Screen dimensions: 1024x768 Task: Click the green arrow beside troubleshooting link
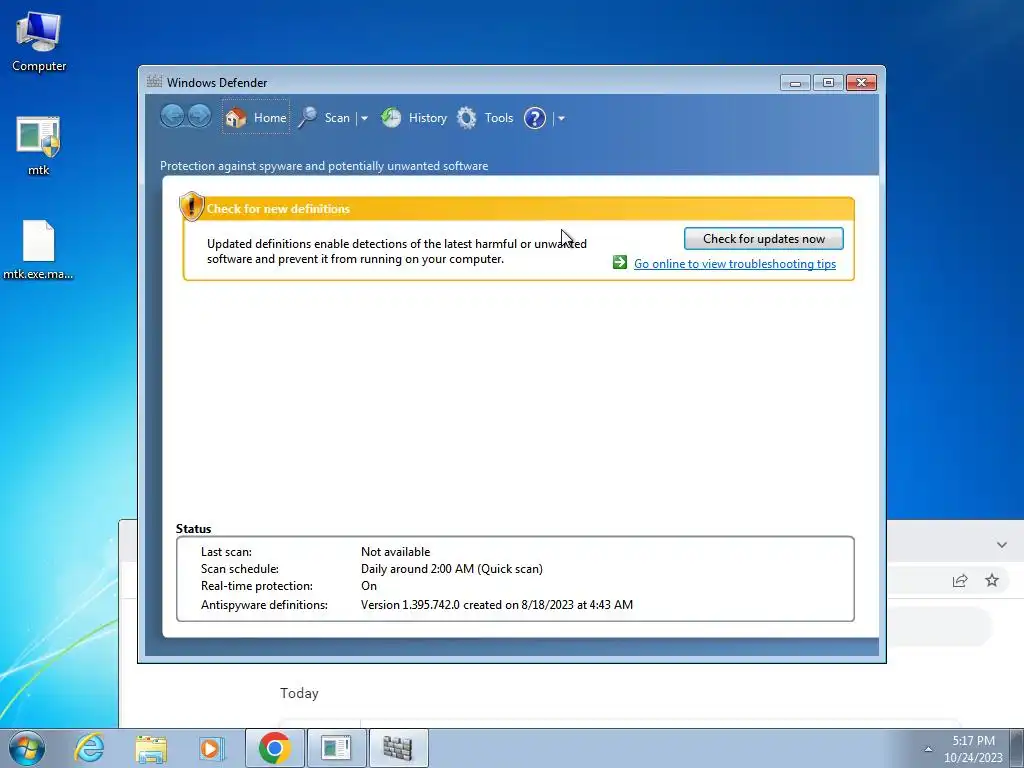click(x=620, y=263)
